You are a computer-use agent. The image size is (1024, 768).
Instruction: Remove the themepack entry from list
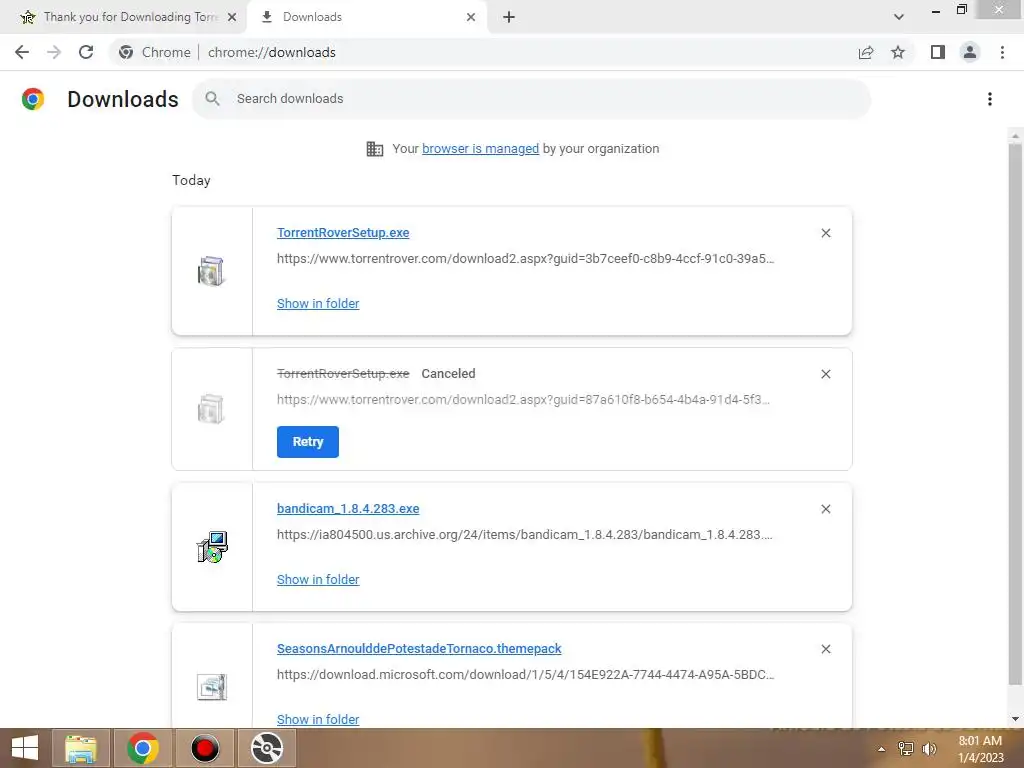[x=826, y=649]
